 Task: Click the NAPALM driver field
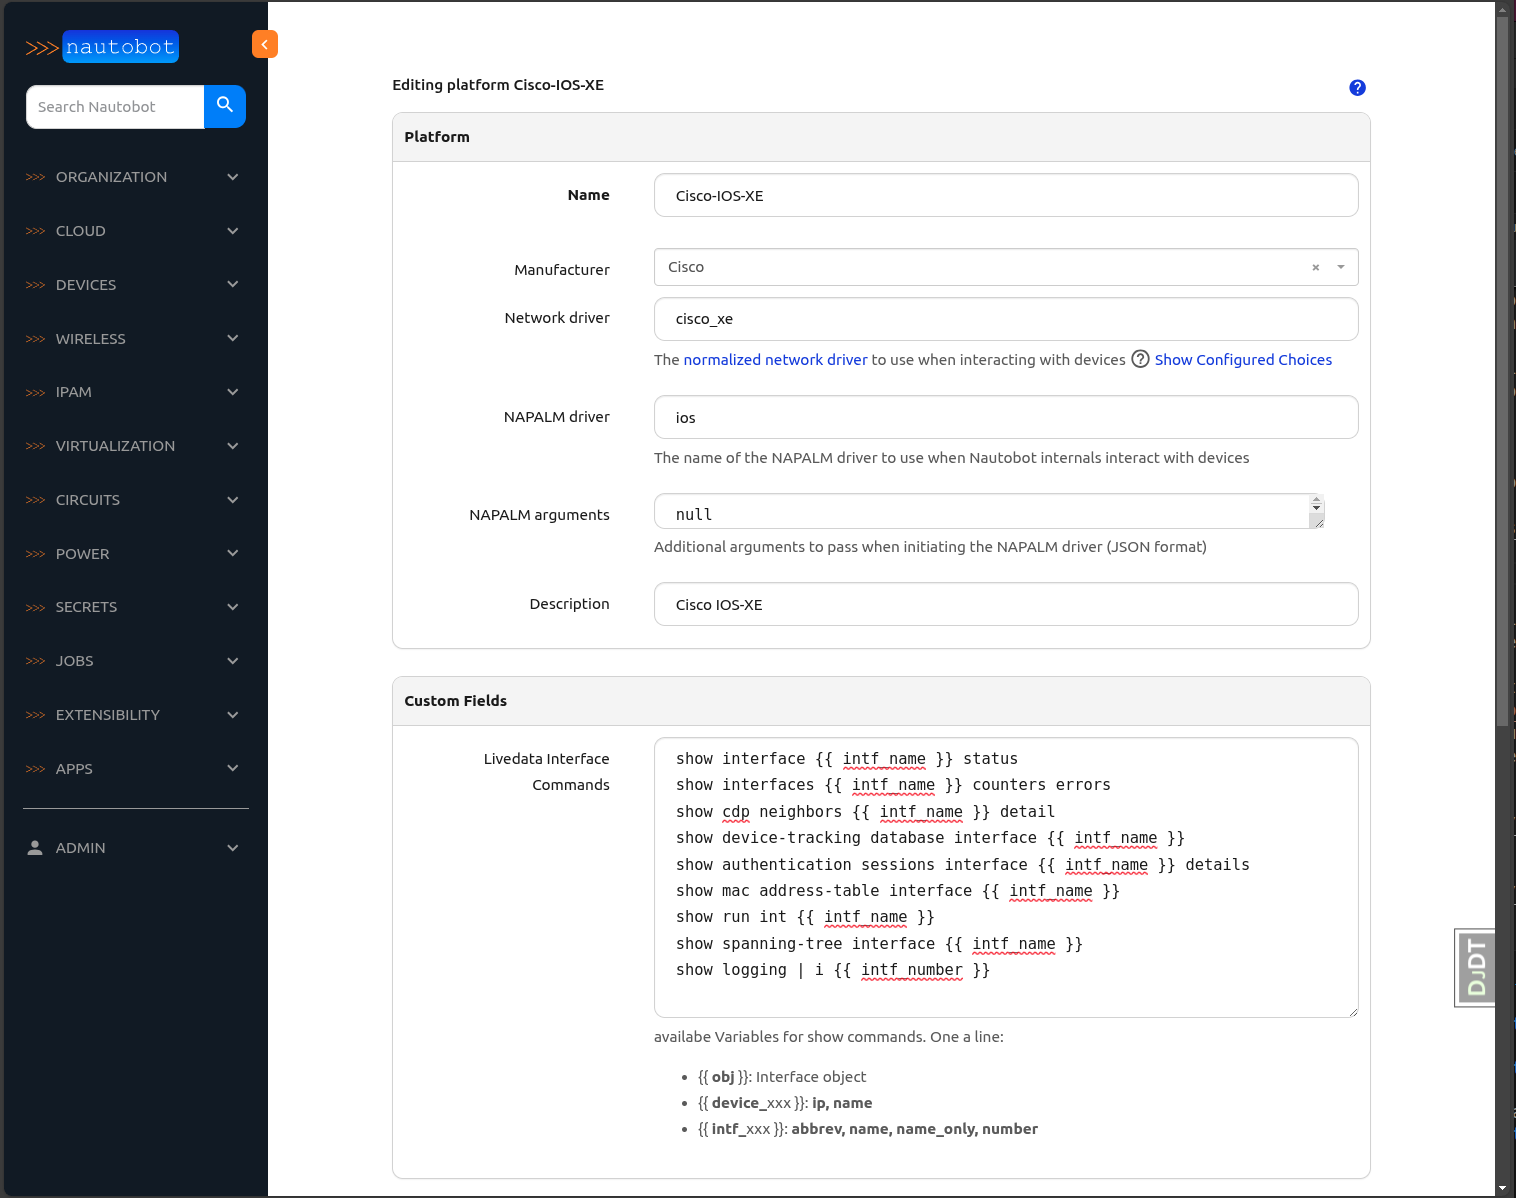pos(1006,417)
